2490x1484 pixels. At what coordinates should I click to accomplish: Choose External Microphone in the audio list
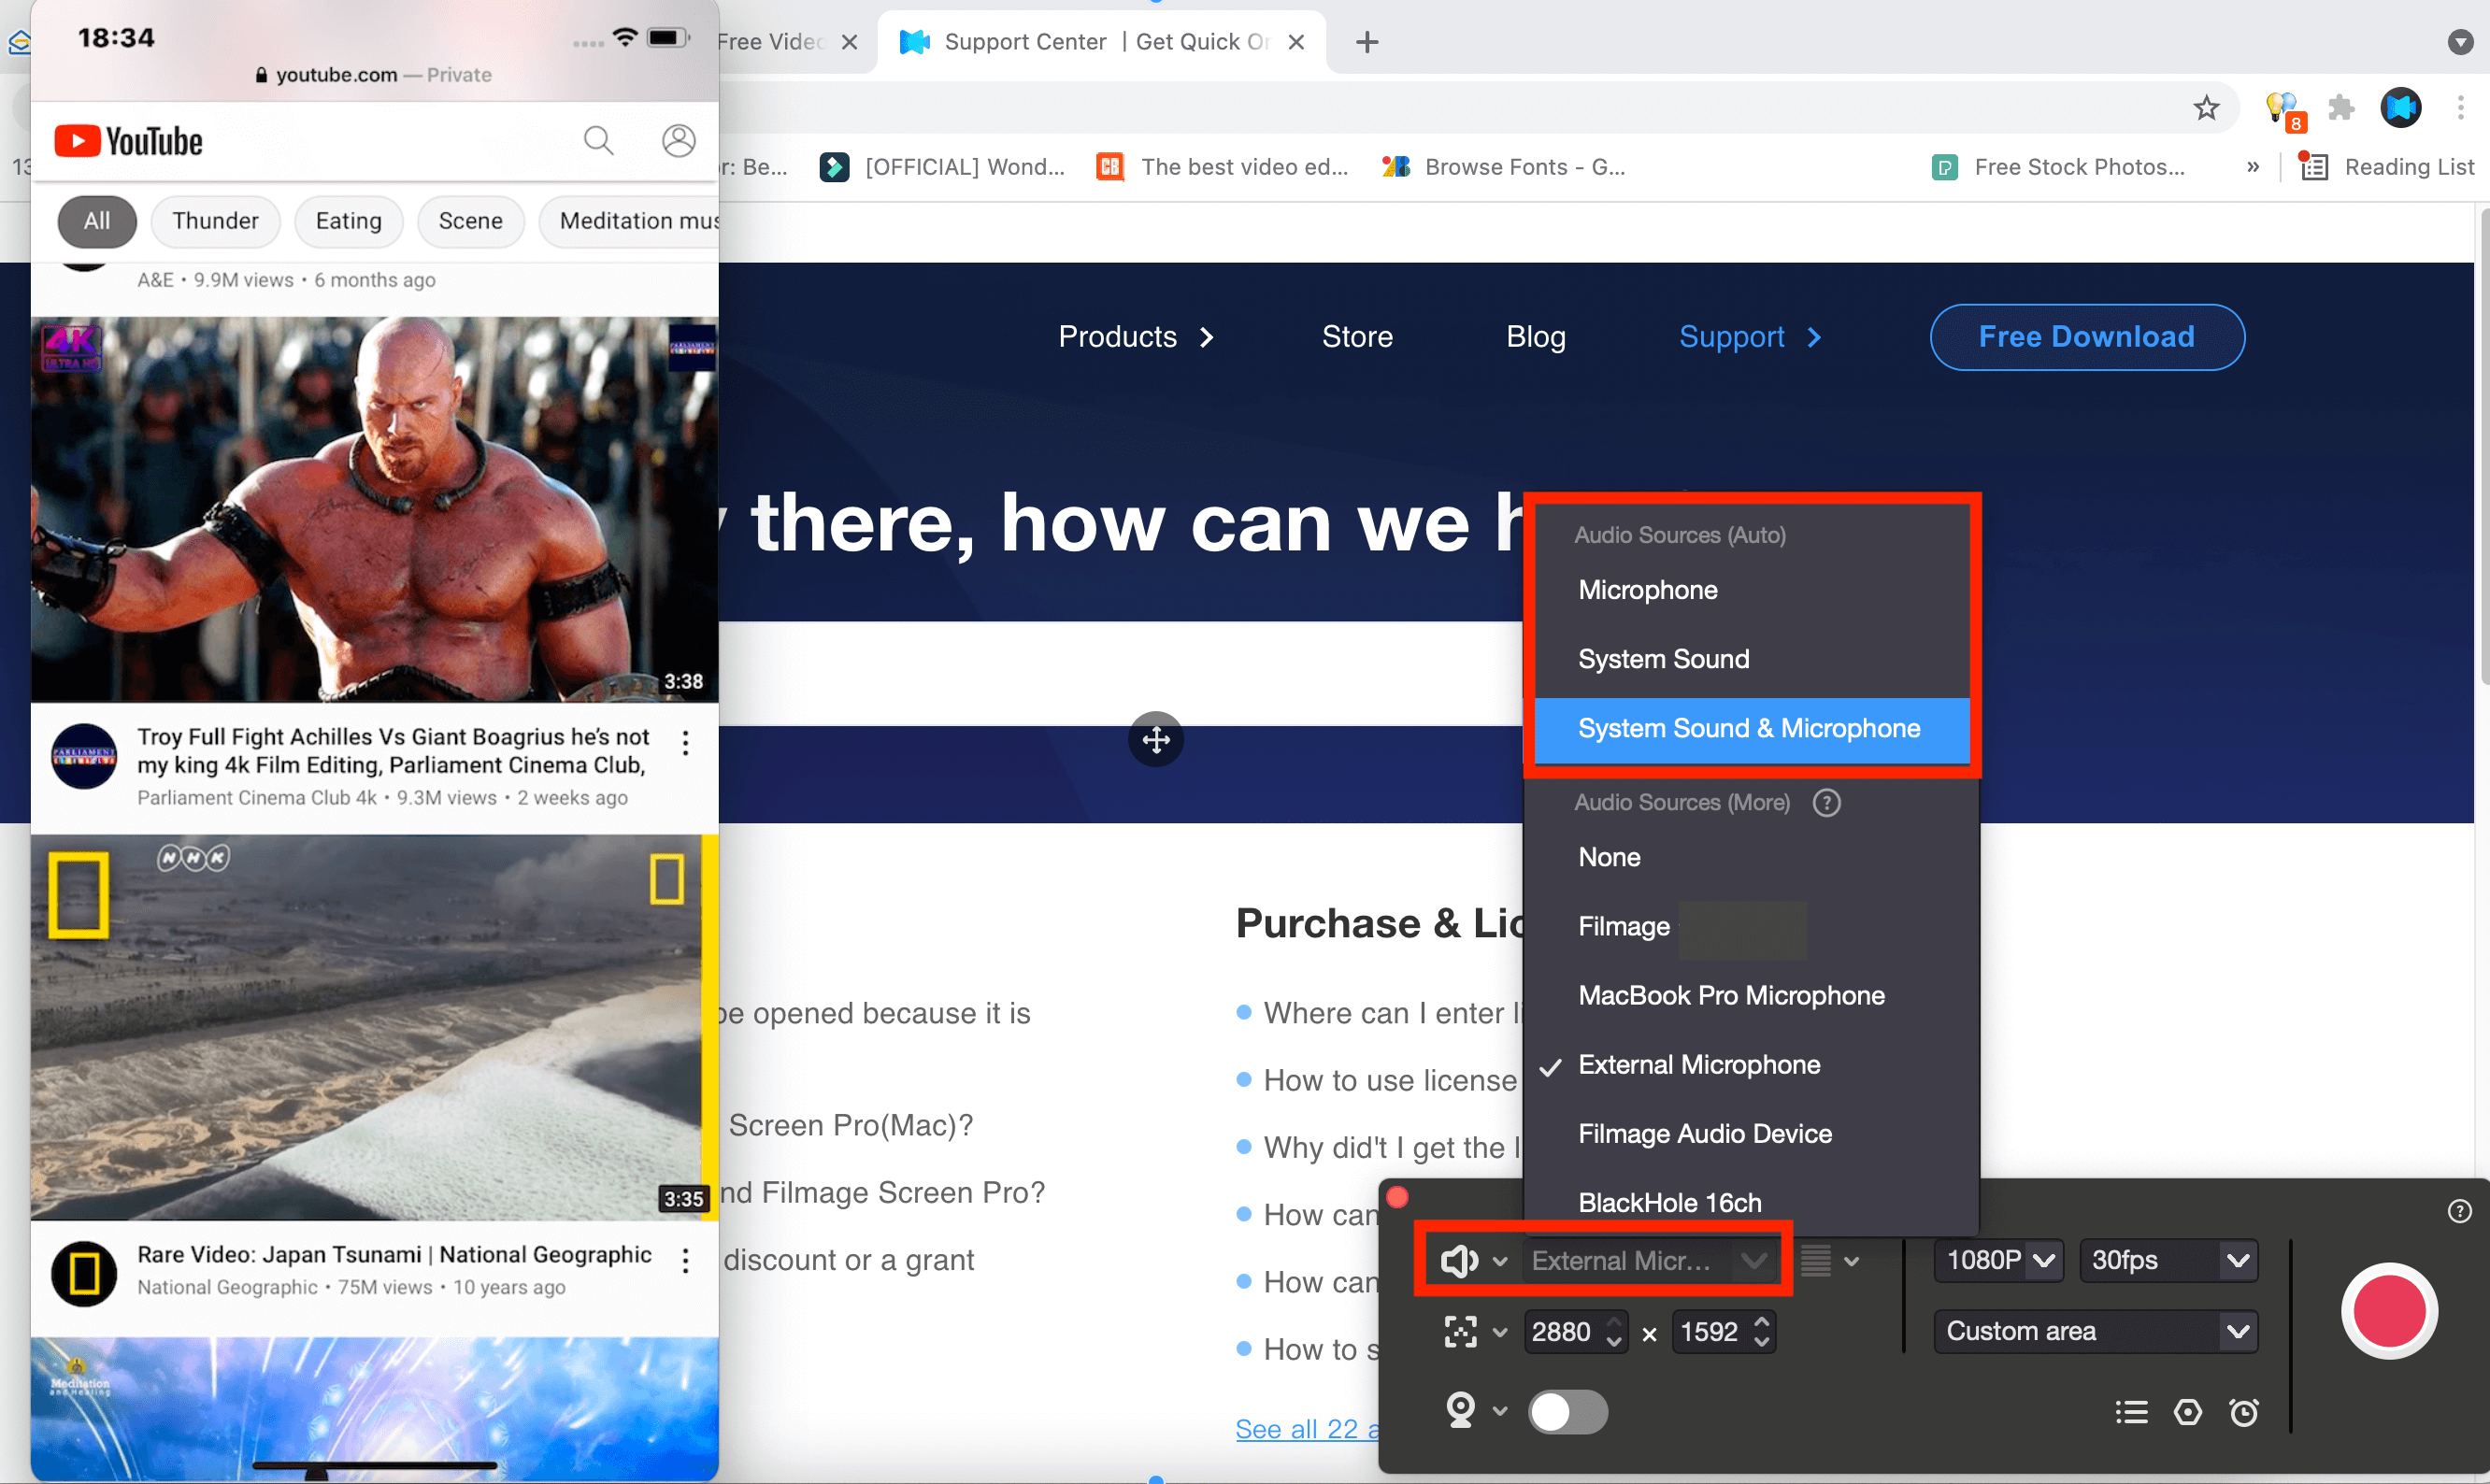1750,1064
